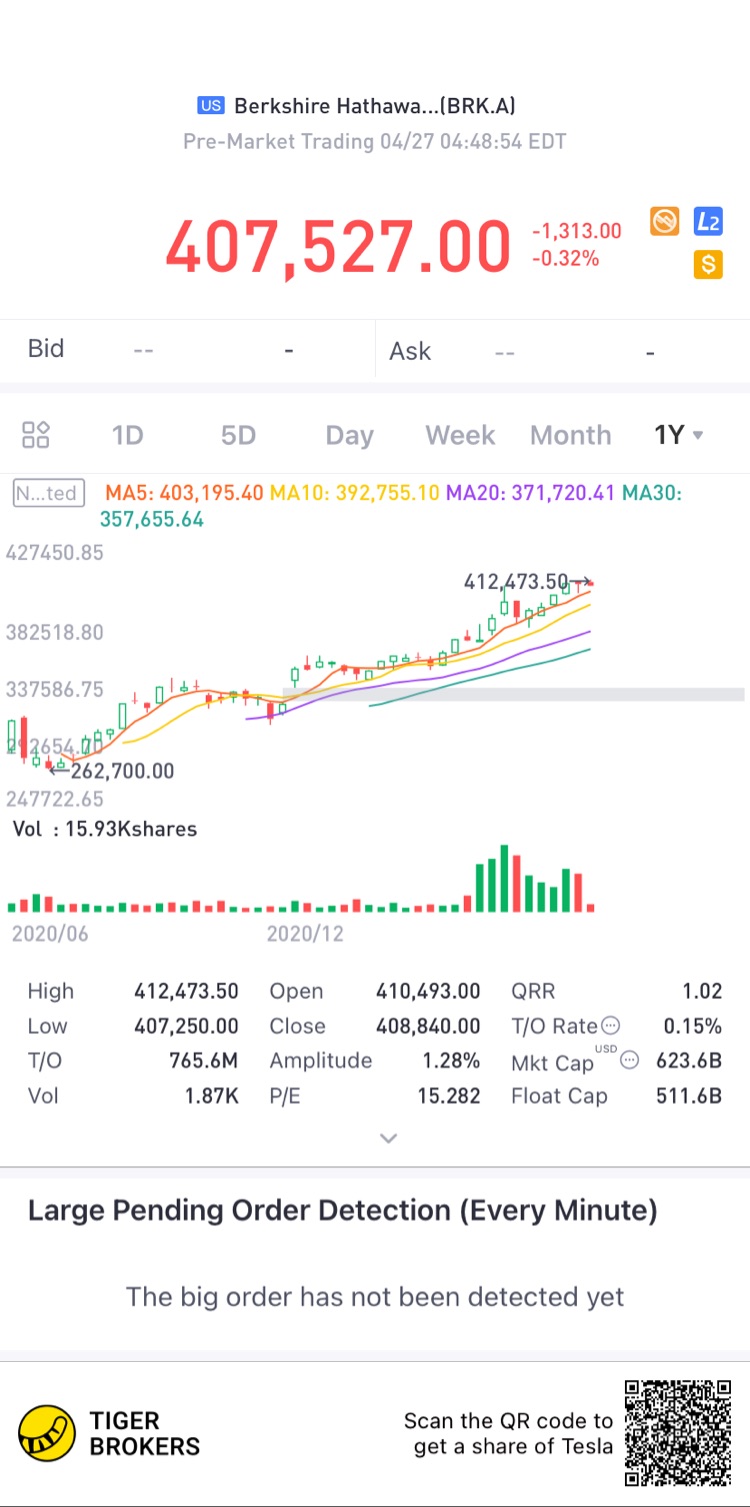
Task: Tap the 412,473.50 chart high marker
Action: [516, 581]
